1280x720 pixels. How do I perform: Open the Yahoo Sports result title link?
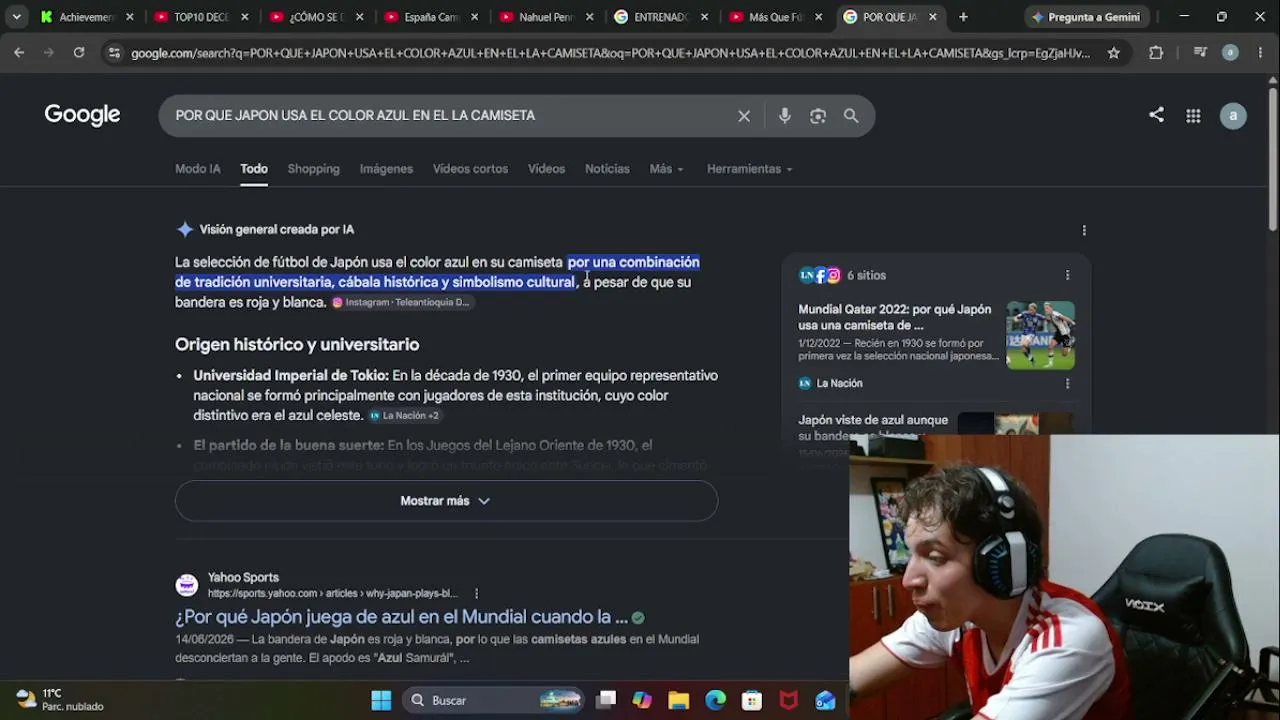click(401, 617)
